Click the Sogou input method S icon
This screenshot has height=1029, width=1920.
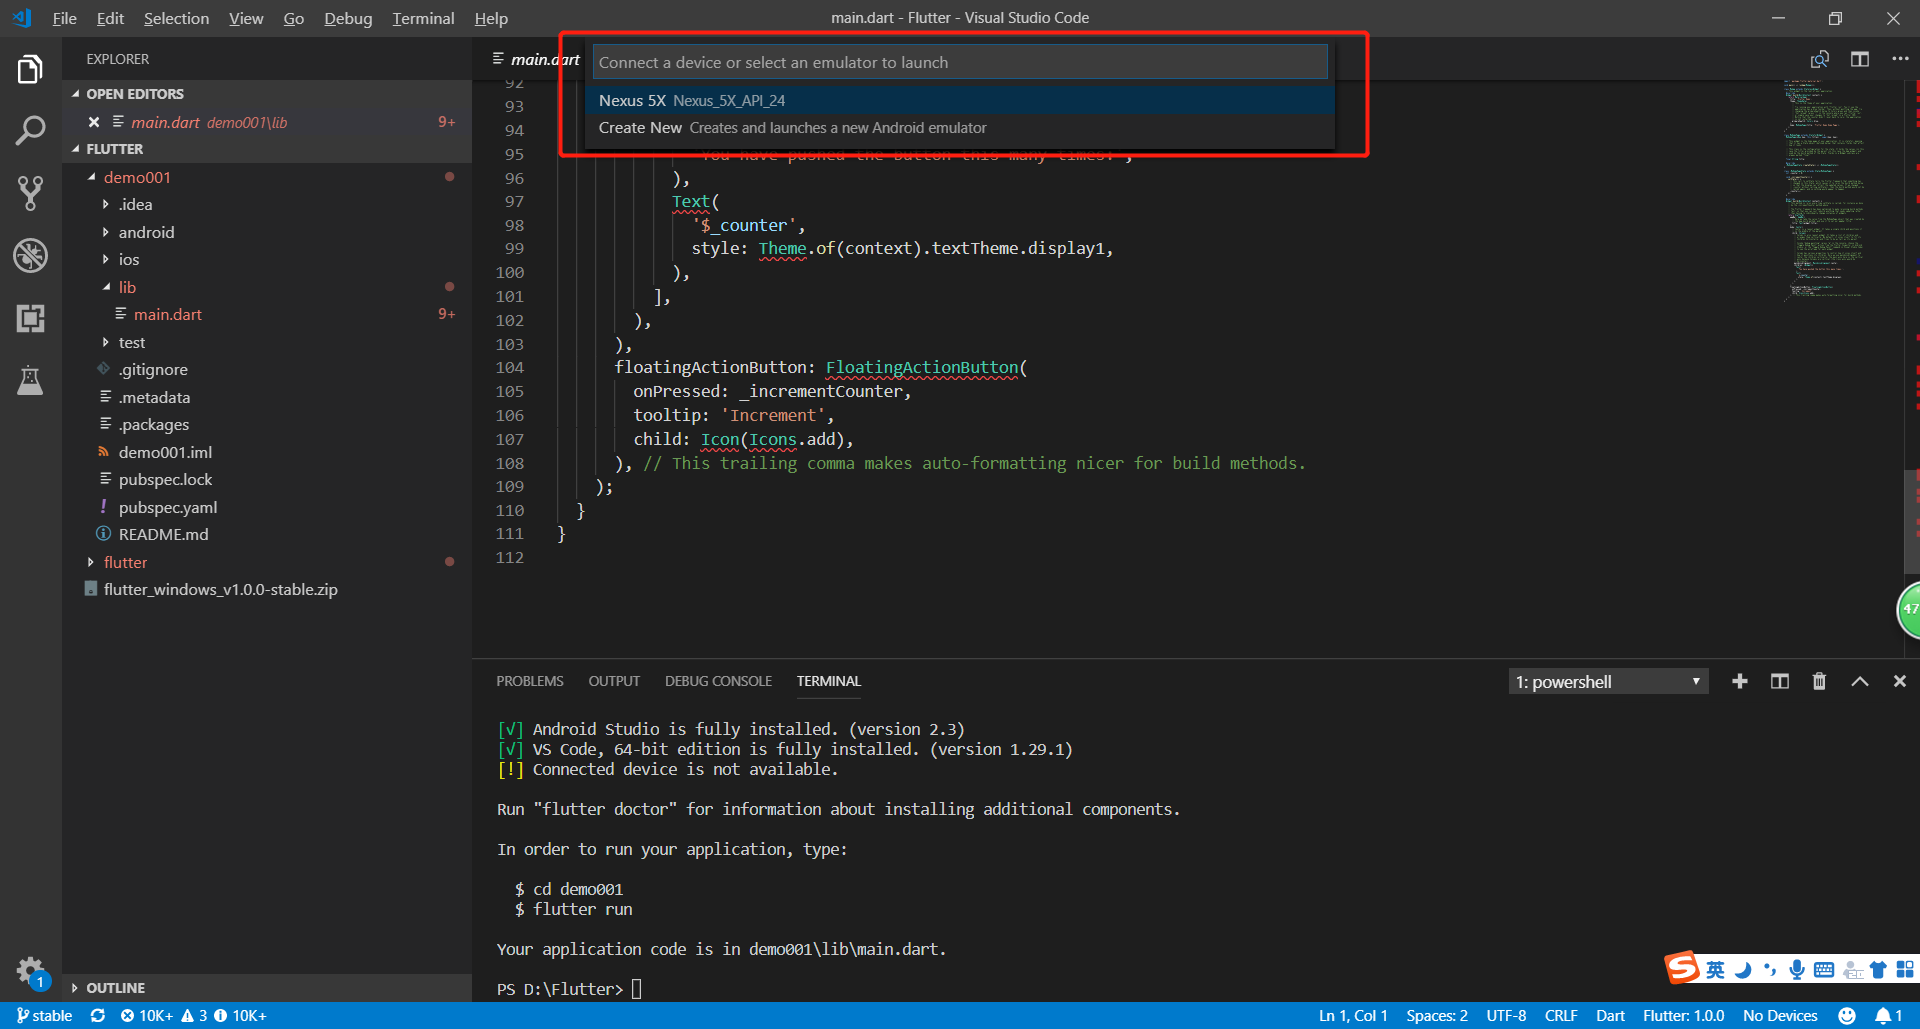(1682, 967)
